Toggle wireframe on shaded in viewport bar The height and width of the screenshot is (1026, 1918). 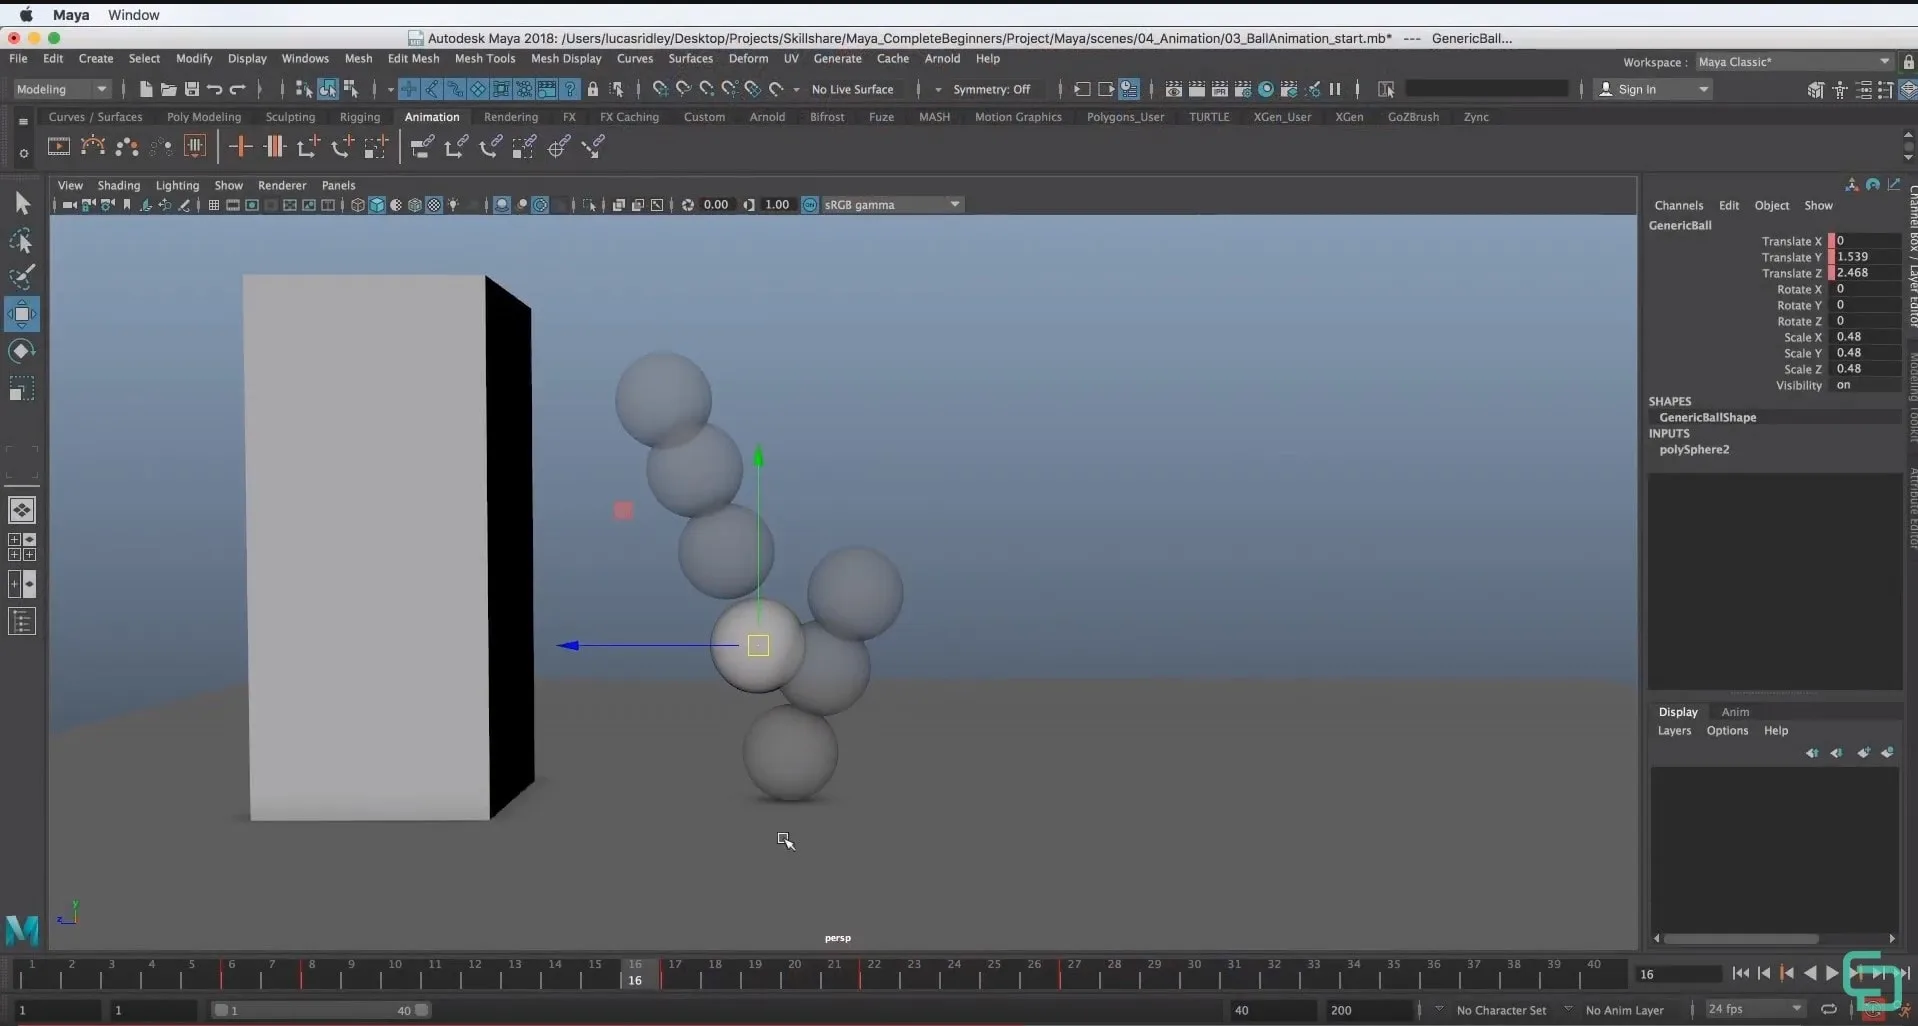point(415,205)
